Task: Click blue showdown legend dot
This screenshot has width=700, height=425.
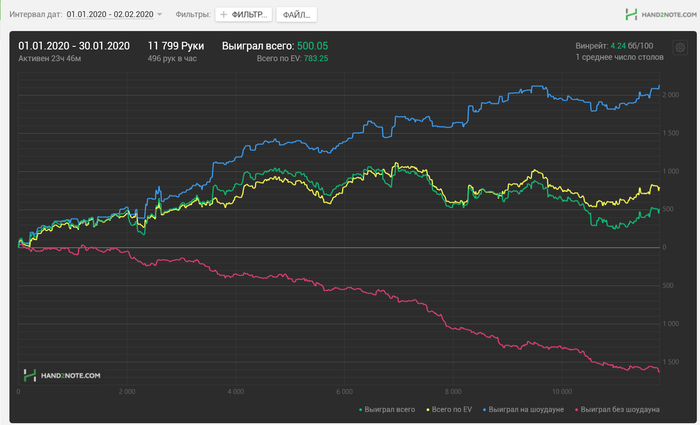Action: 484,410
